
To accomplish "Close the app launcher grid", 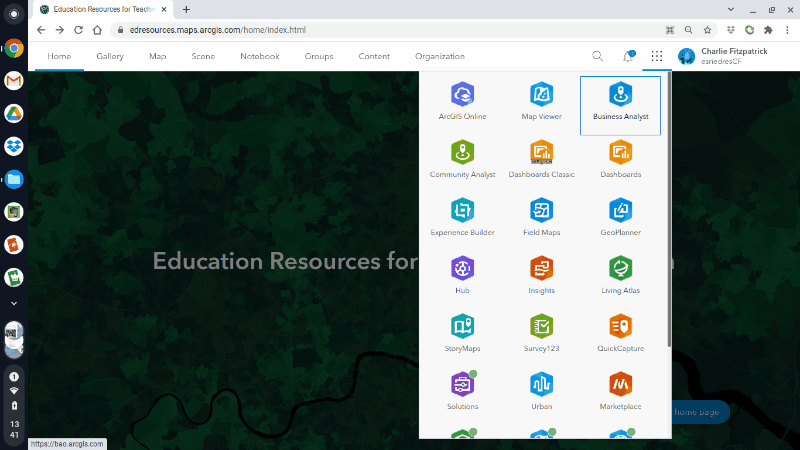I will pos(657,56).
